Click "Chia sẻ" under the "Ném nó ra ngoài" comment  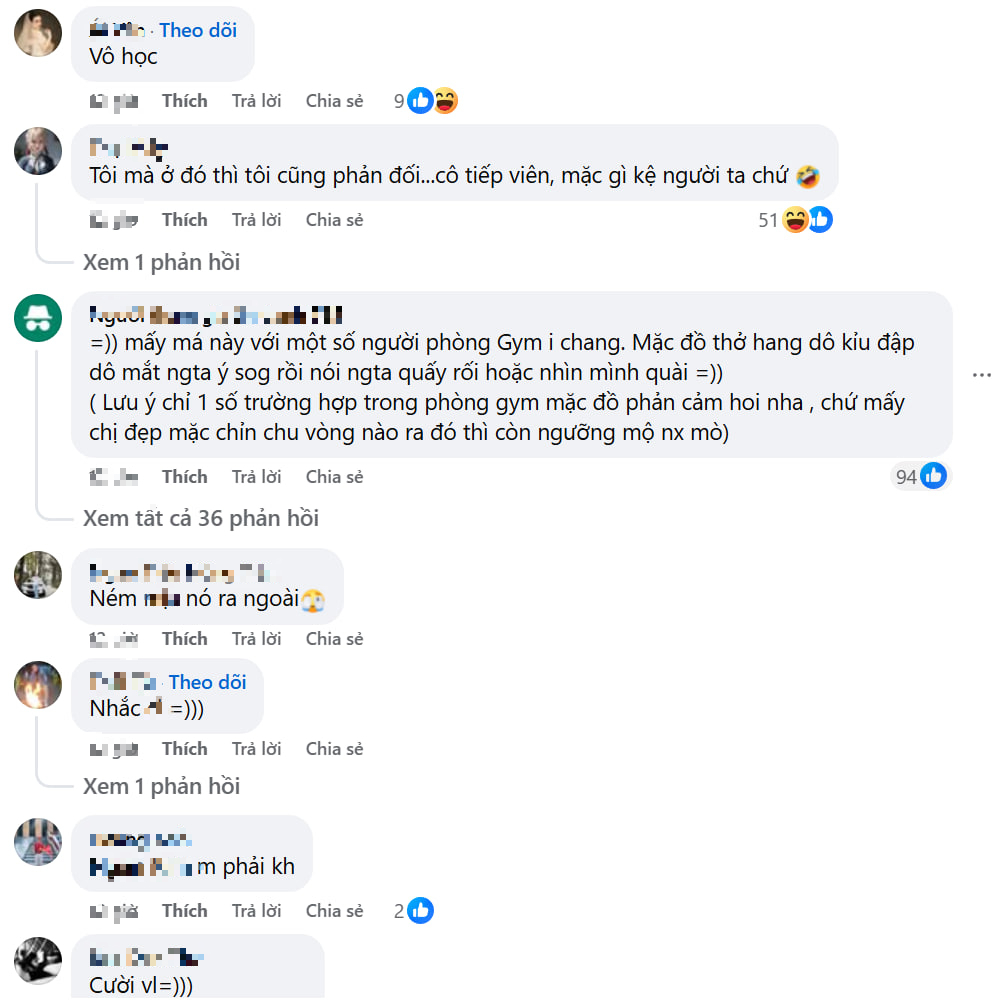tap(334, 638)
